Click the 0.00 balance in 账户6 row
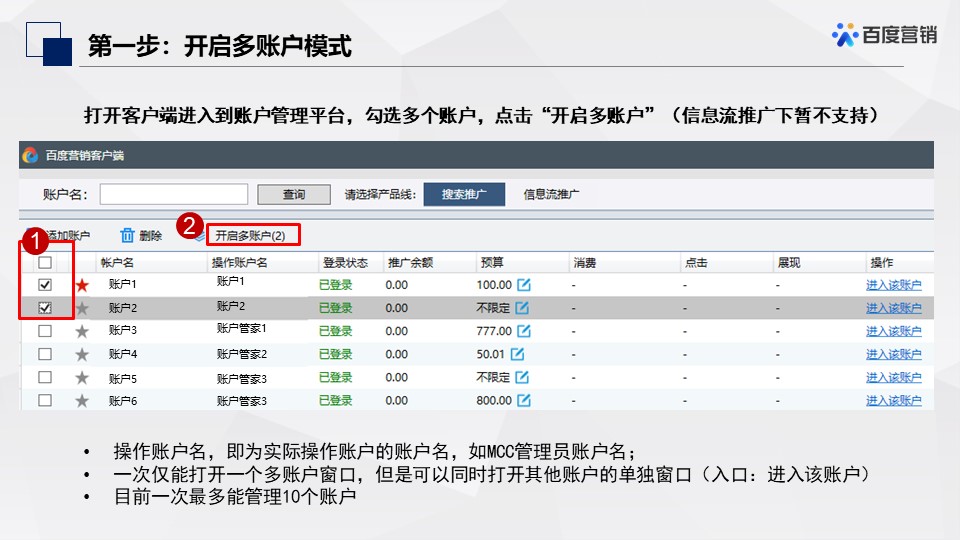This screenshot has height=540, width=960. 397,400
